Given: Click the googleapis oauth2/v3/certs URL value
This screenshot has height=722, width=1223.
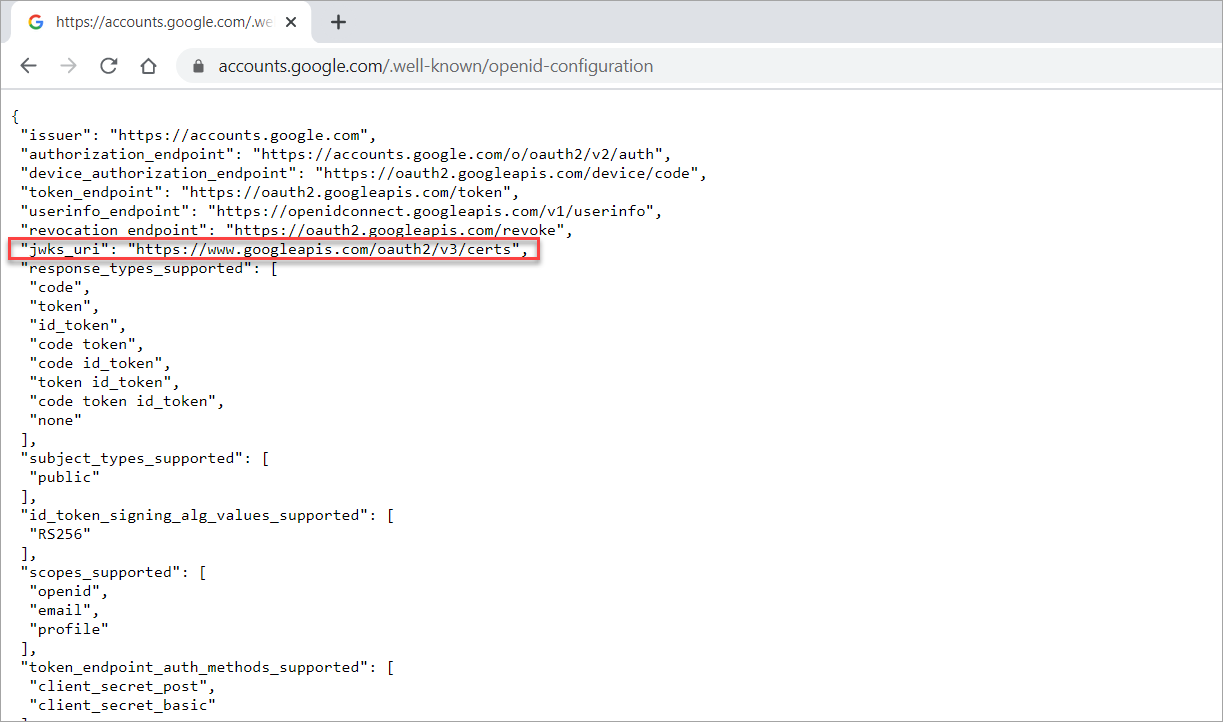Looking at the screenshot, I should click(x=323, y=249).
